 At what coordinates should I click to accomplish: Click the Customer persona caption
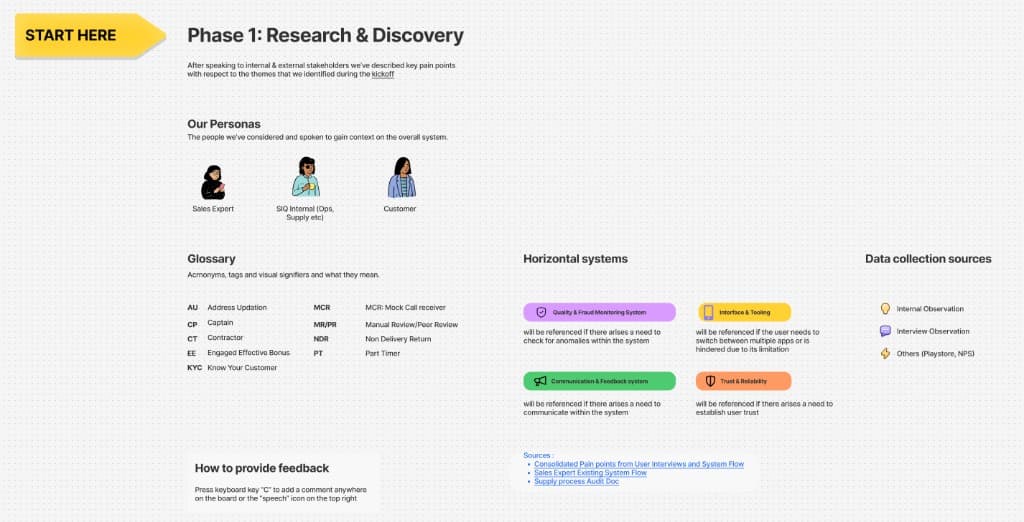[400, 209]
